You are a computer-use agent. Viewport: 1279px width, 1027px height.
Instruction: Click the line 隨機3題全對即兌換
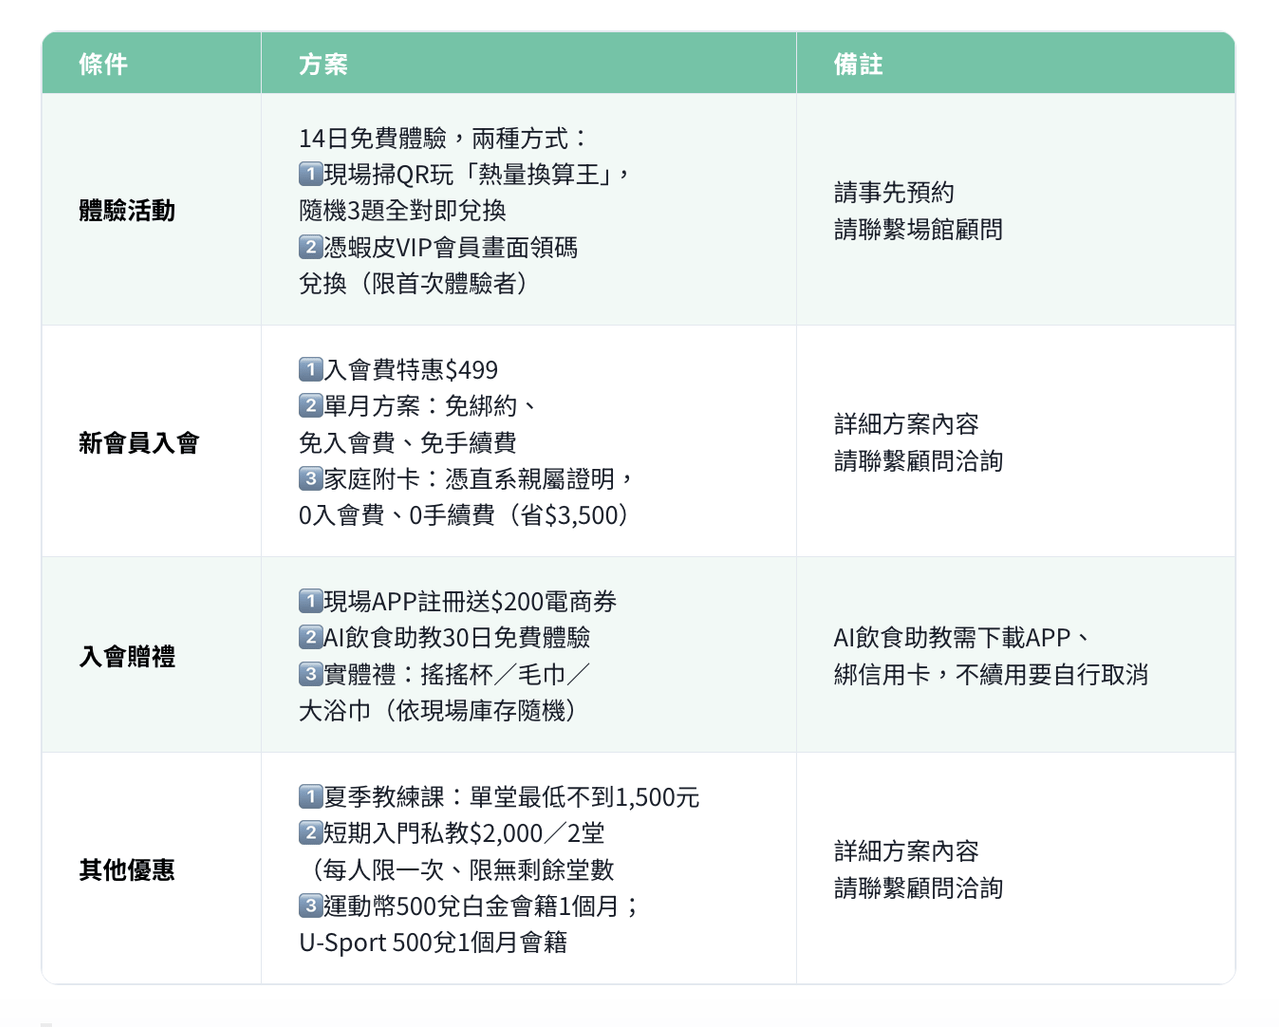point(402,211)
